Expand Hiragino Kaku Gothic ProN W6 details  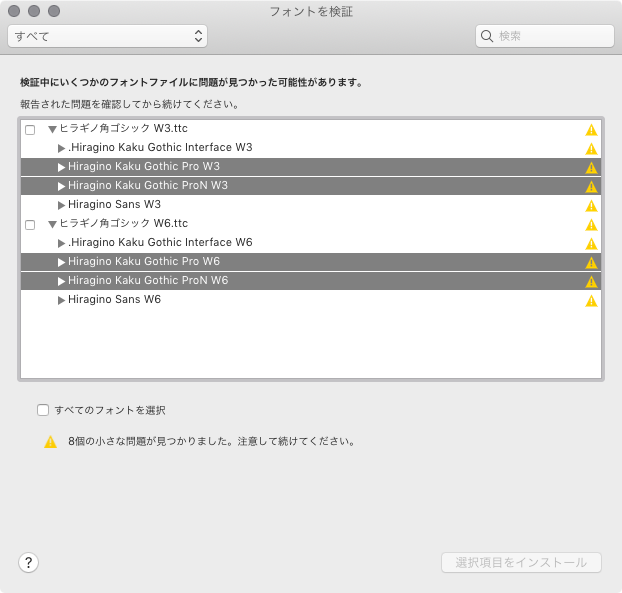61,281
